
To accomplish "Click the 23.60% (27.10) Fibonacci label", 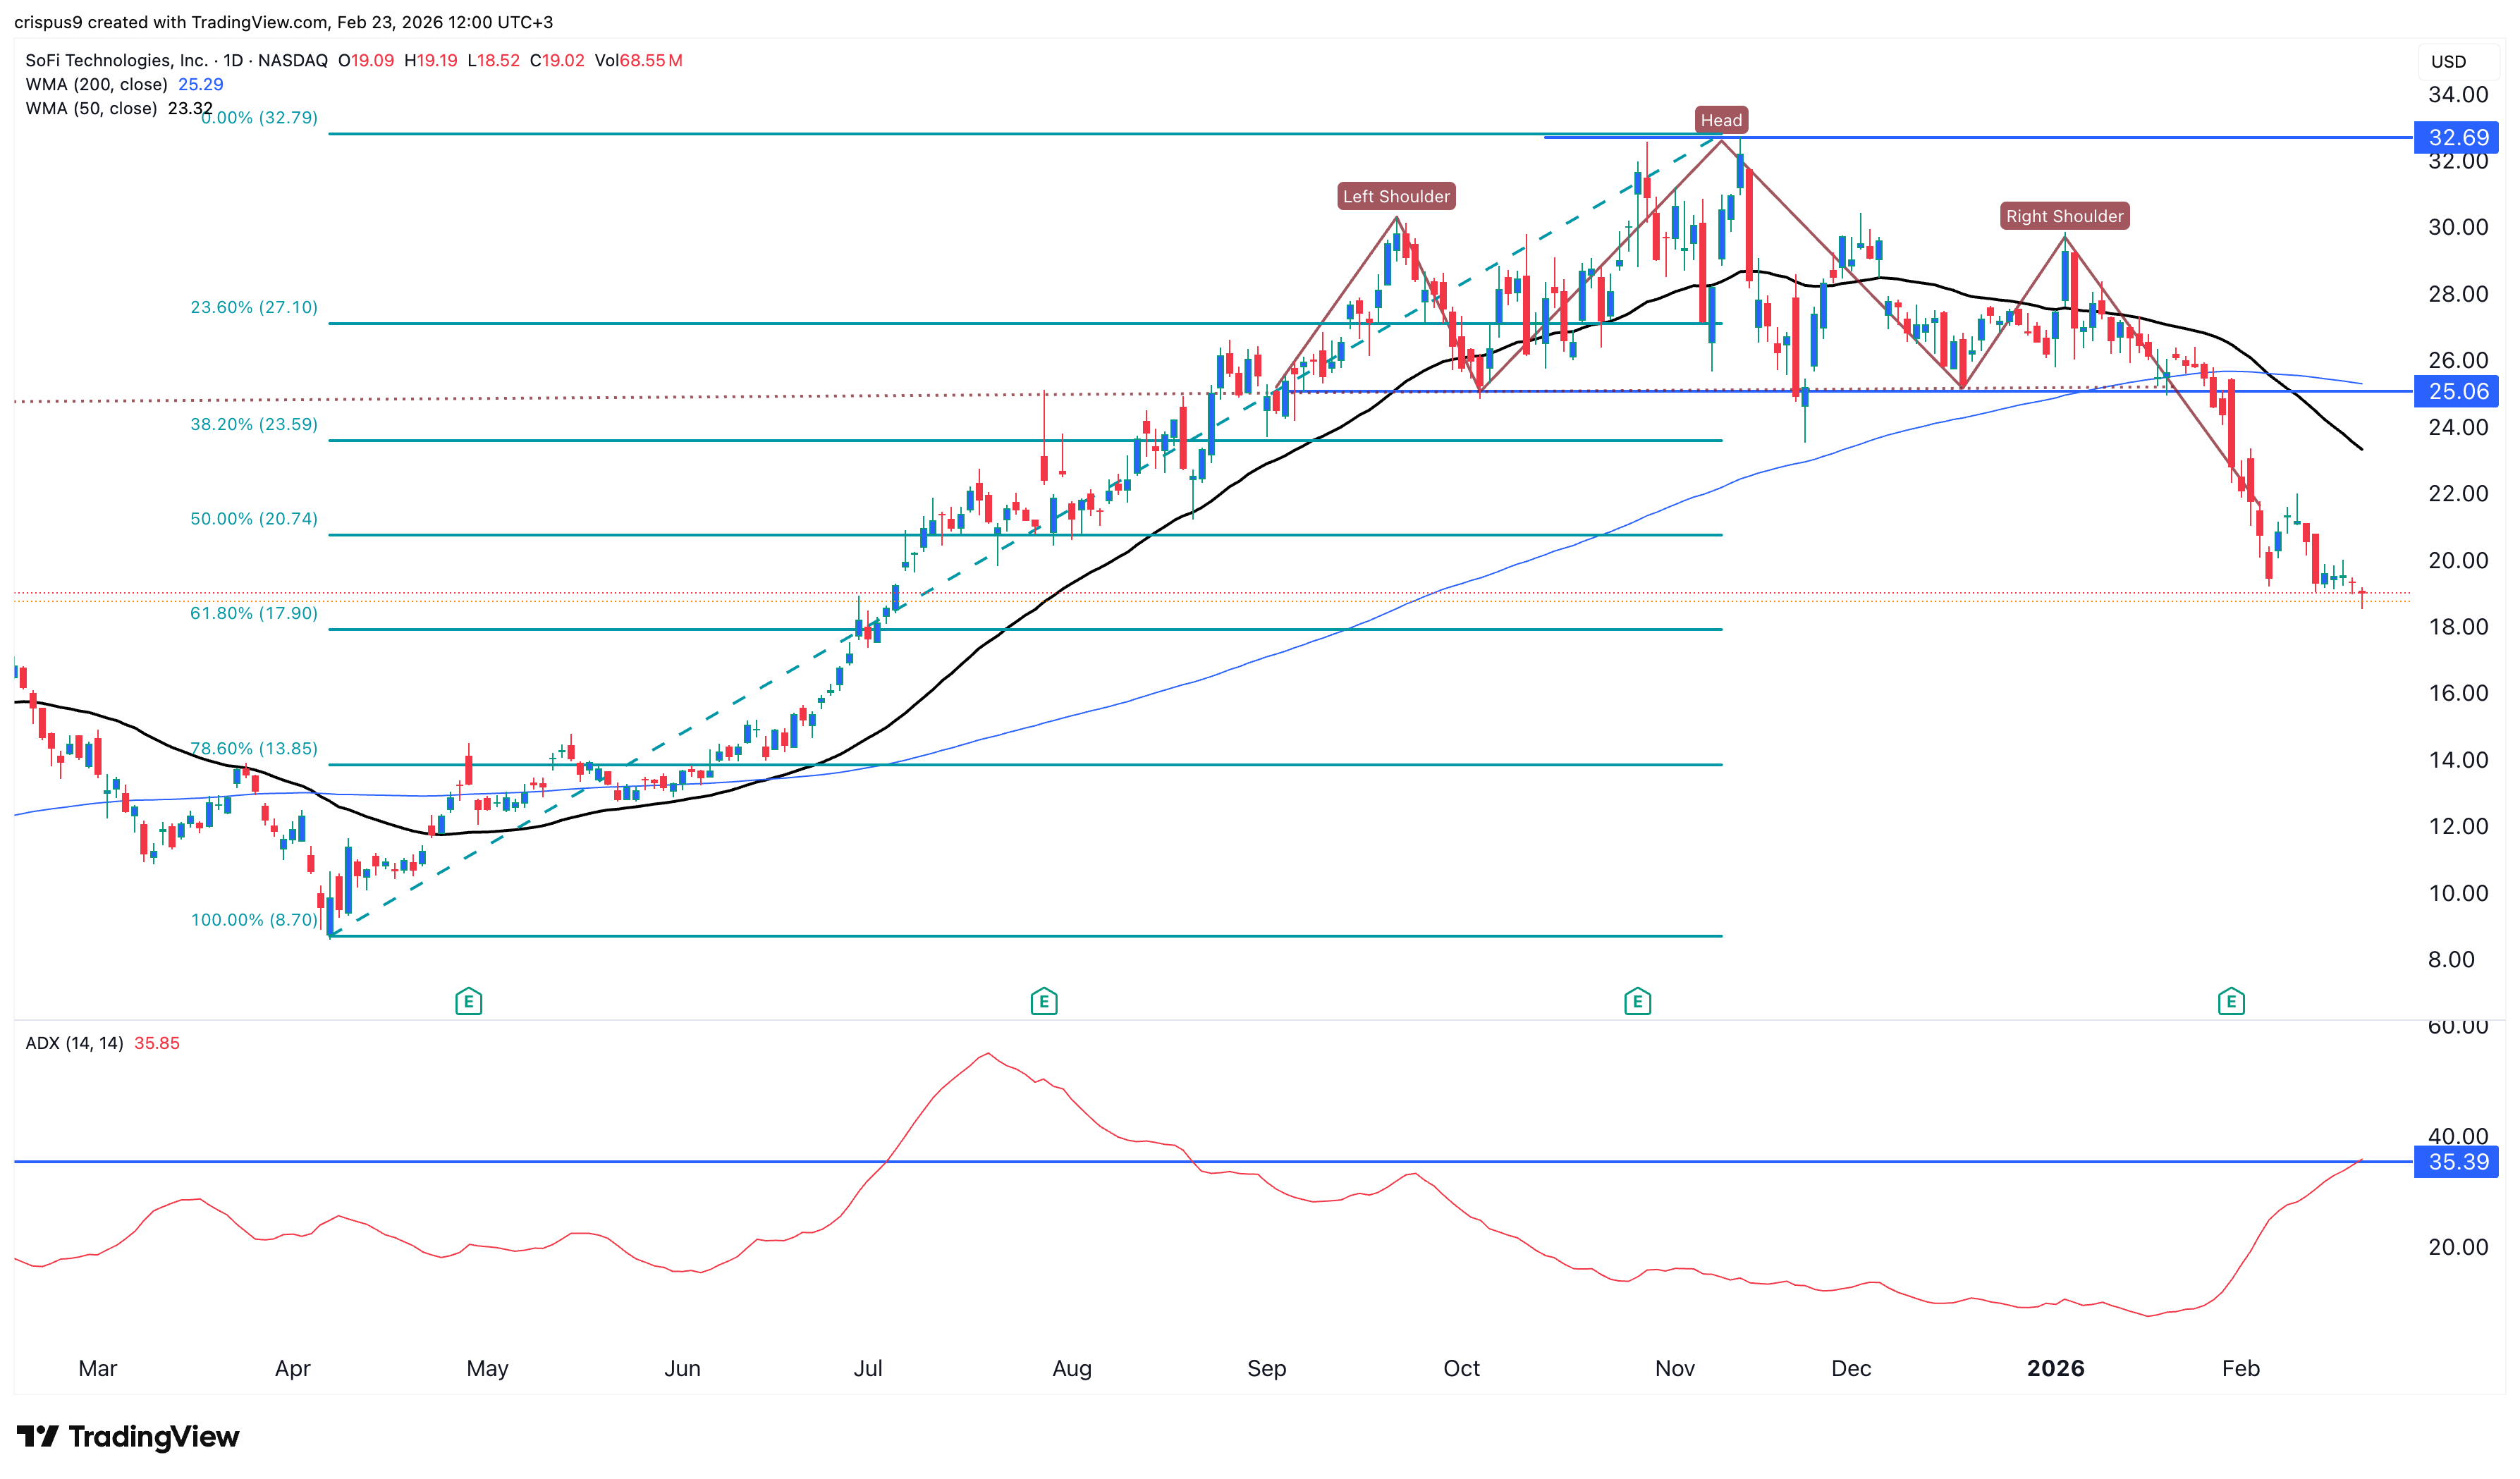I will click(254, 307).
